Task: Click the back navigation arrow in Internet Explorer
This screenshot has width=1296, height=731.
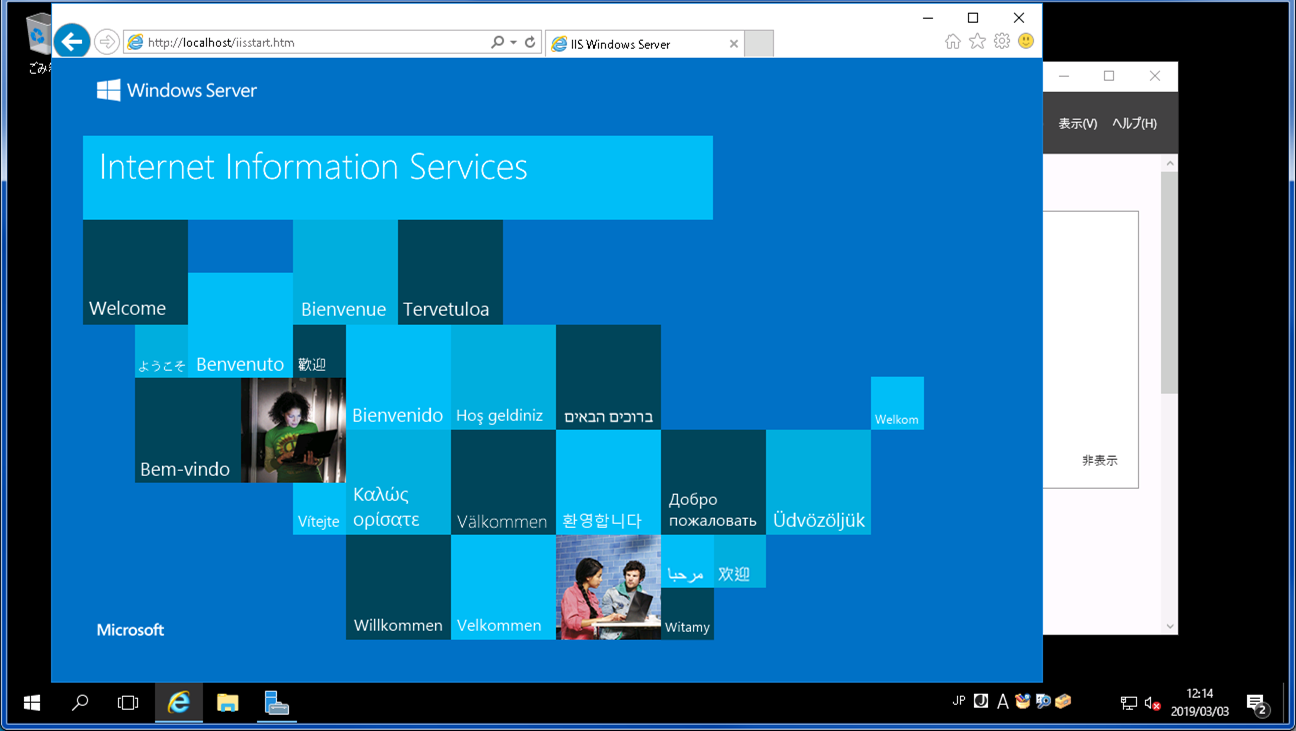Action: click(x=71, y=41)
